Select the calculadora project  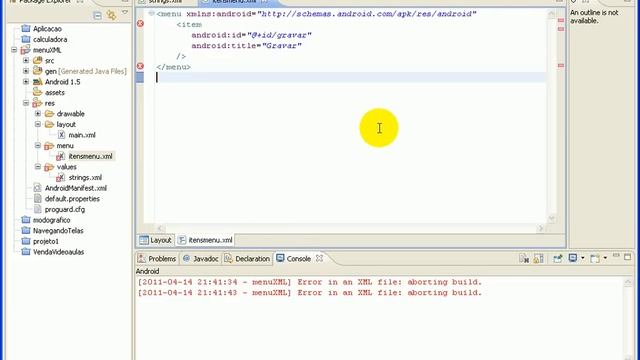click(50, 39)
